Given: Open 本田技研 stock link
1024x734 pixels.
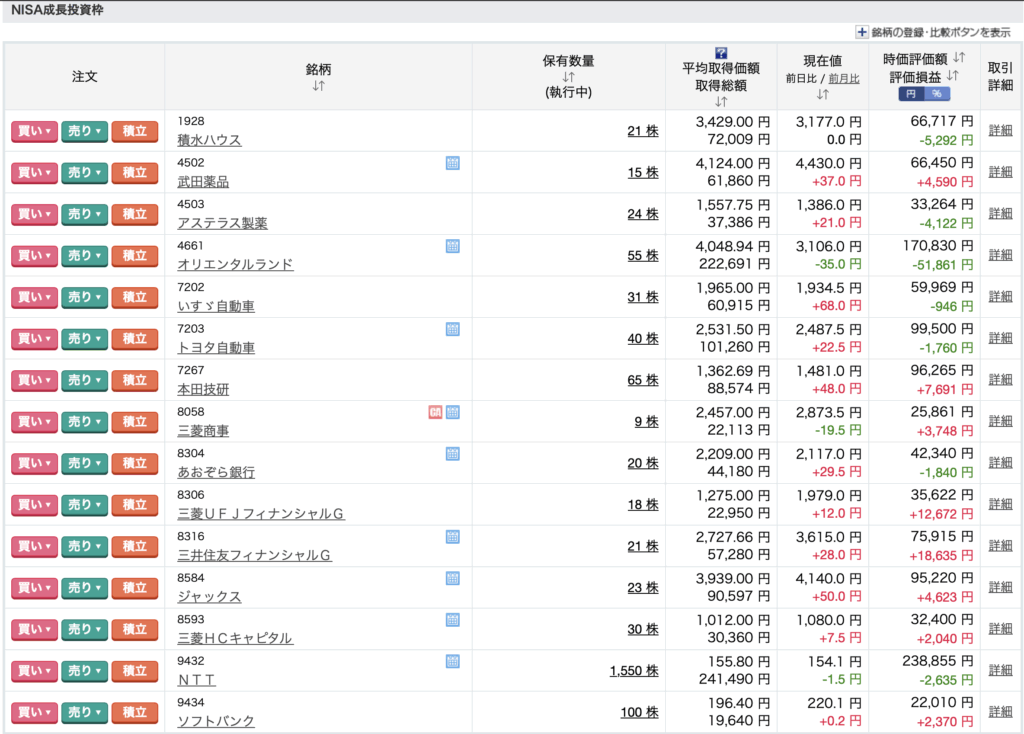Looking at the screenshot, I should (x=203, y=389).
